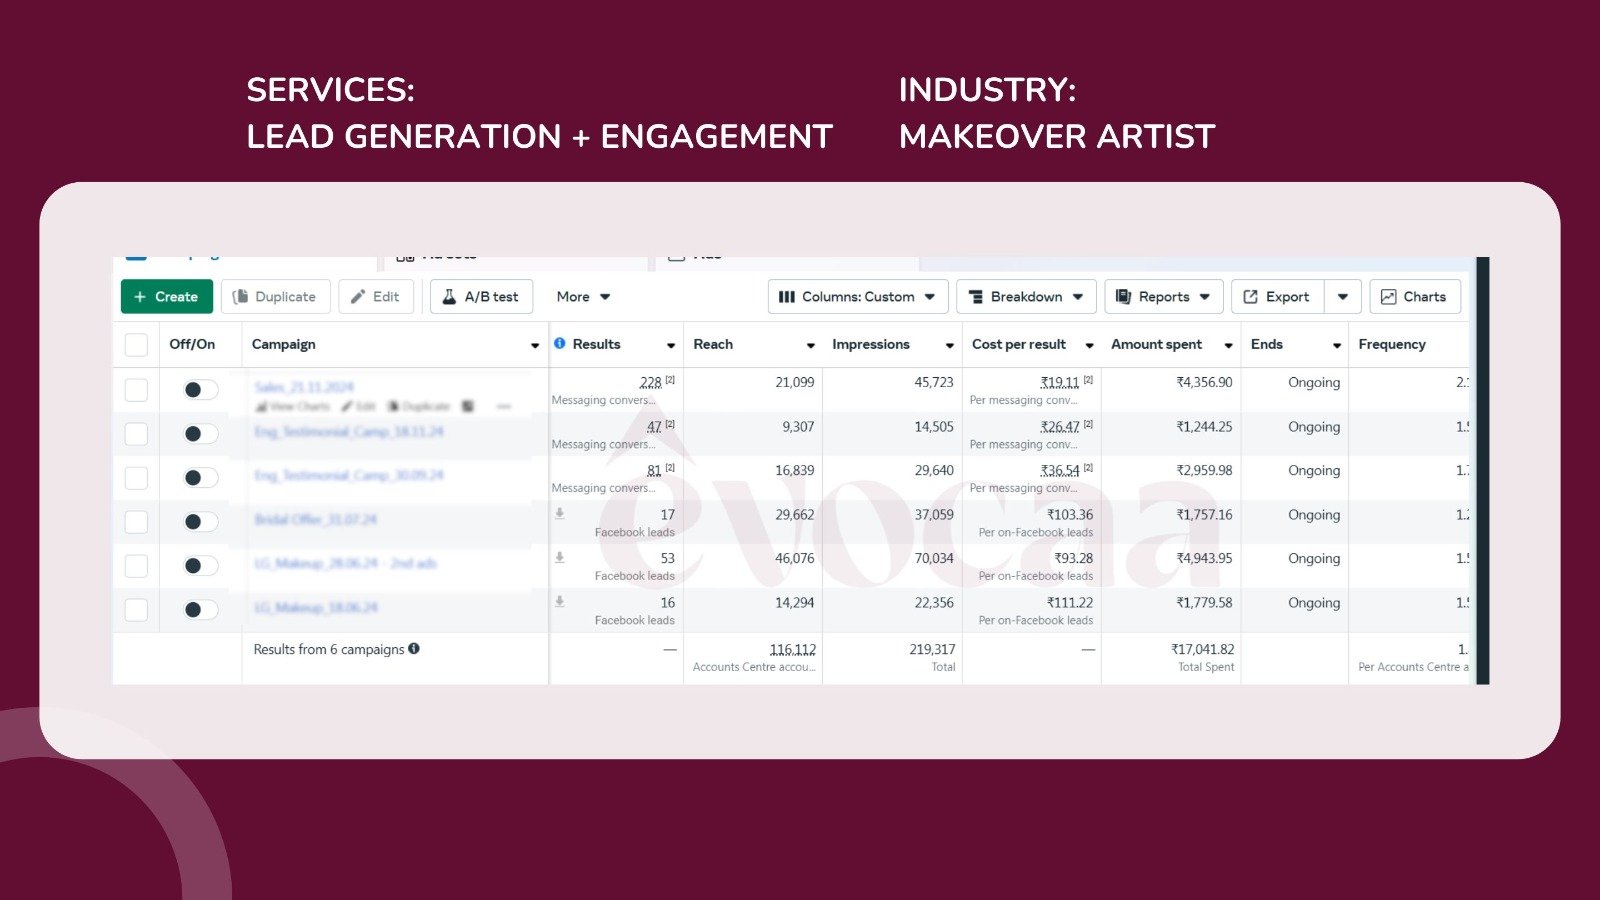Click the info icon beside Results header
The width and height of the screenshot is (1600, 900).
(x=560, y=343)
